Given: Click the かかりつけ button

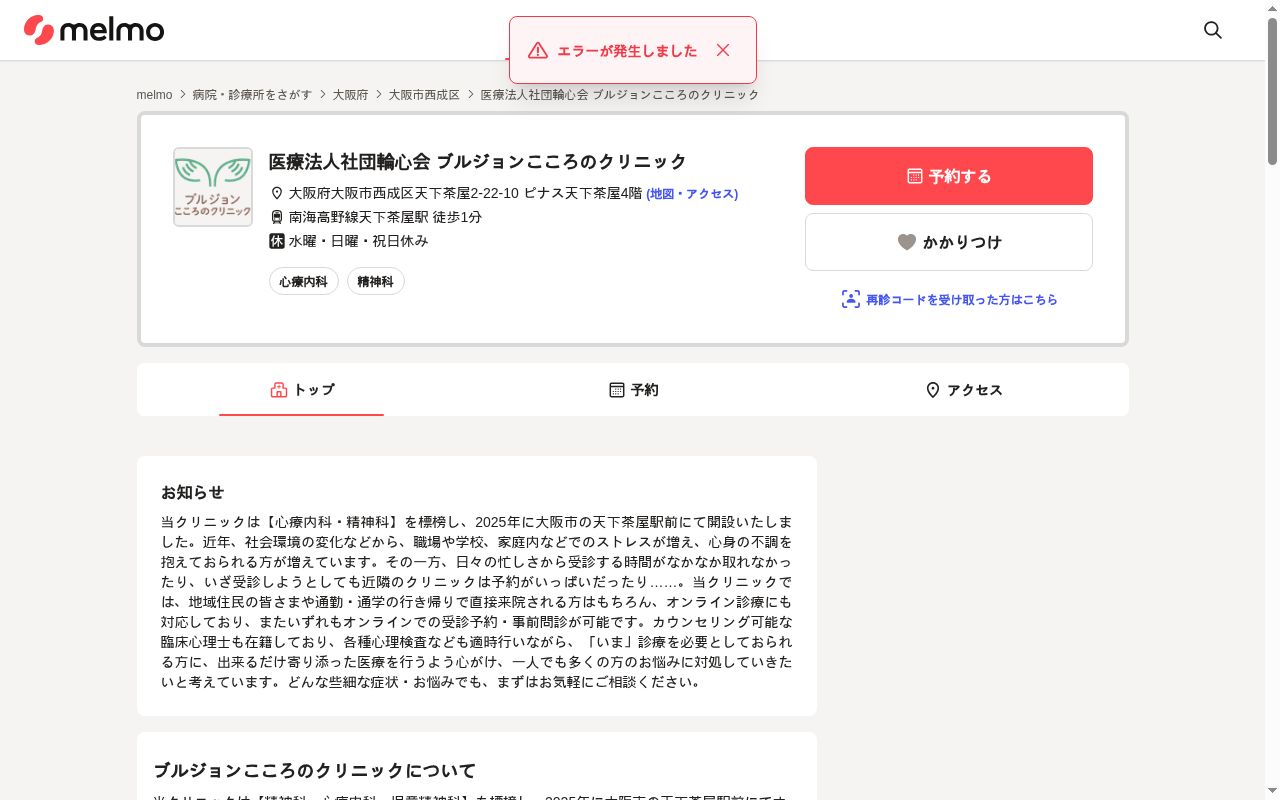Looking at the screenshot, I should [949, 242].
